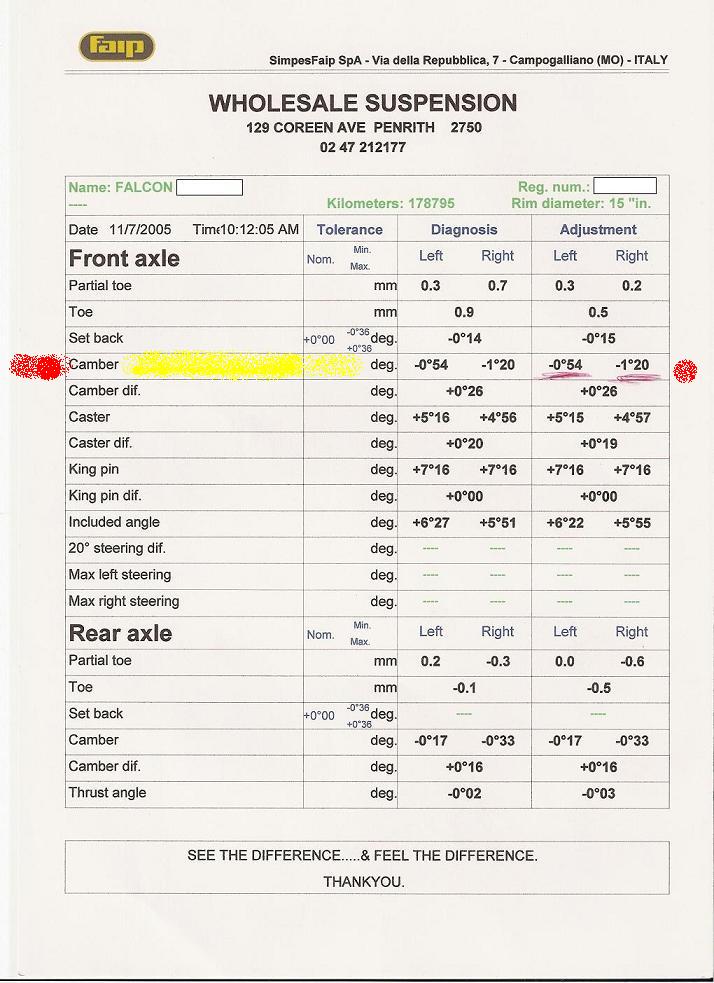The width and height of the screenshot is (714, 983).
Task: Click the Kilometers: 178795 reading
Action: 391,203
